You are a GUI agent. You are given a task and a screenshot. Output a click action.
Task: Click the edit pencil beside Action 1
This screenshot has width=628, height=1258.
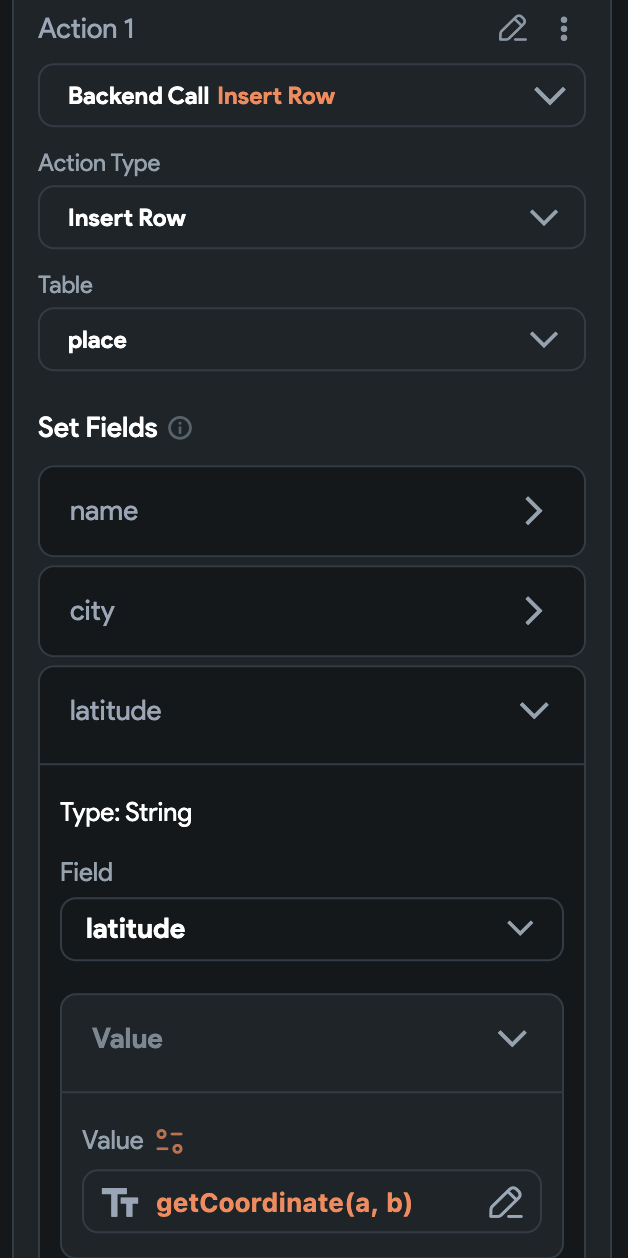(512, 29)
